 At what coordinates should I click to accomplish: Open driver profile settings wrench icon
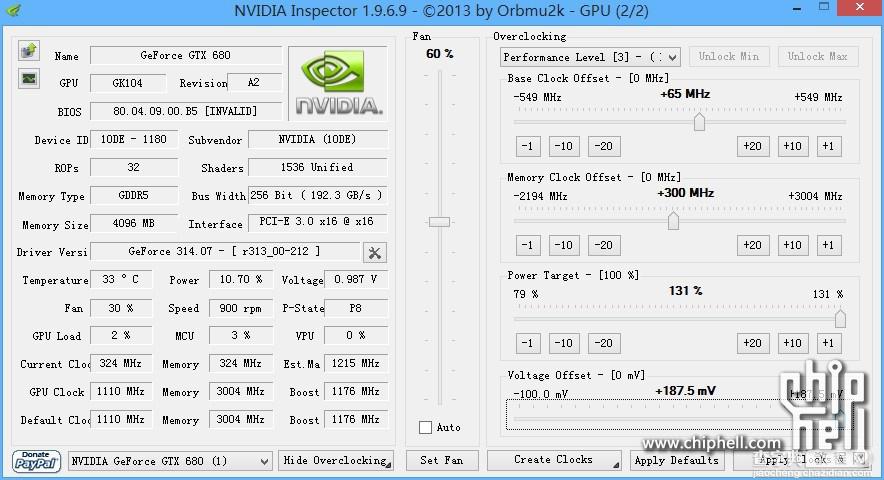click(374, 253)
